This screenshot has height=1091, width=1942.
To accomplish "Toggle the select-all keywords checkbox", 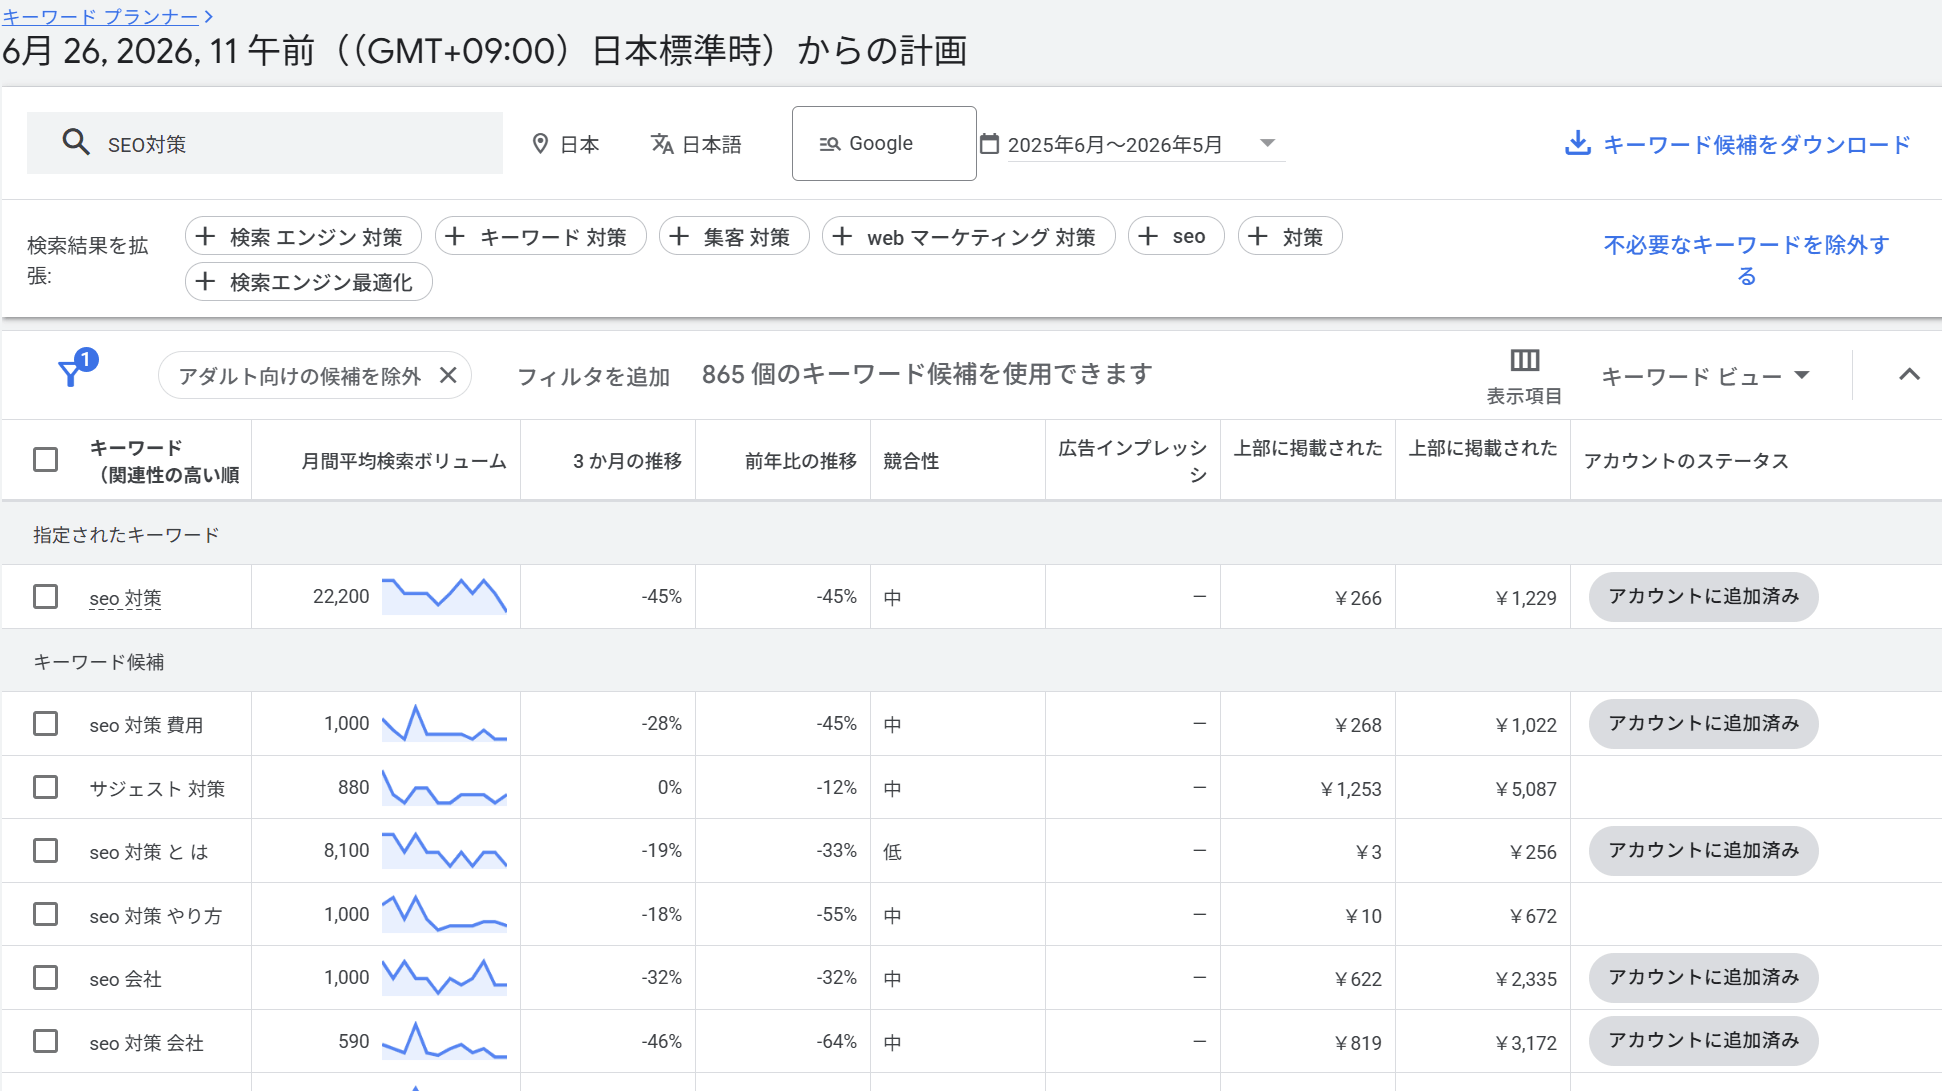I will point(46,460).
